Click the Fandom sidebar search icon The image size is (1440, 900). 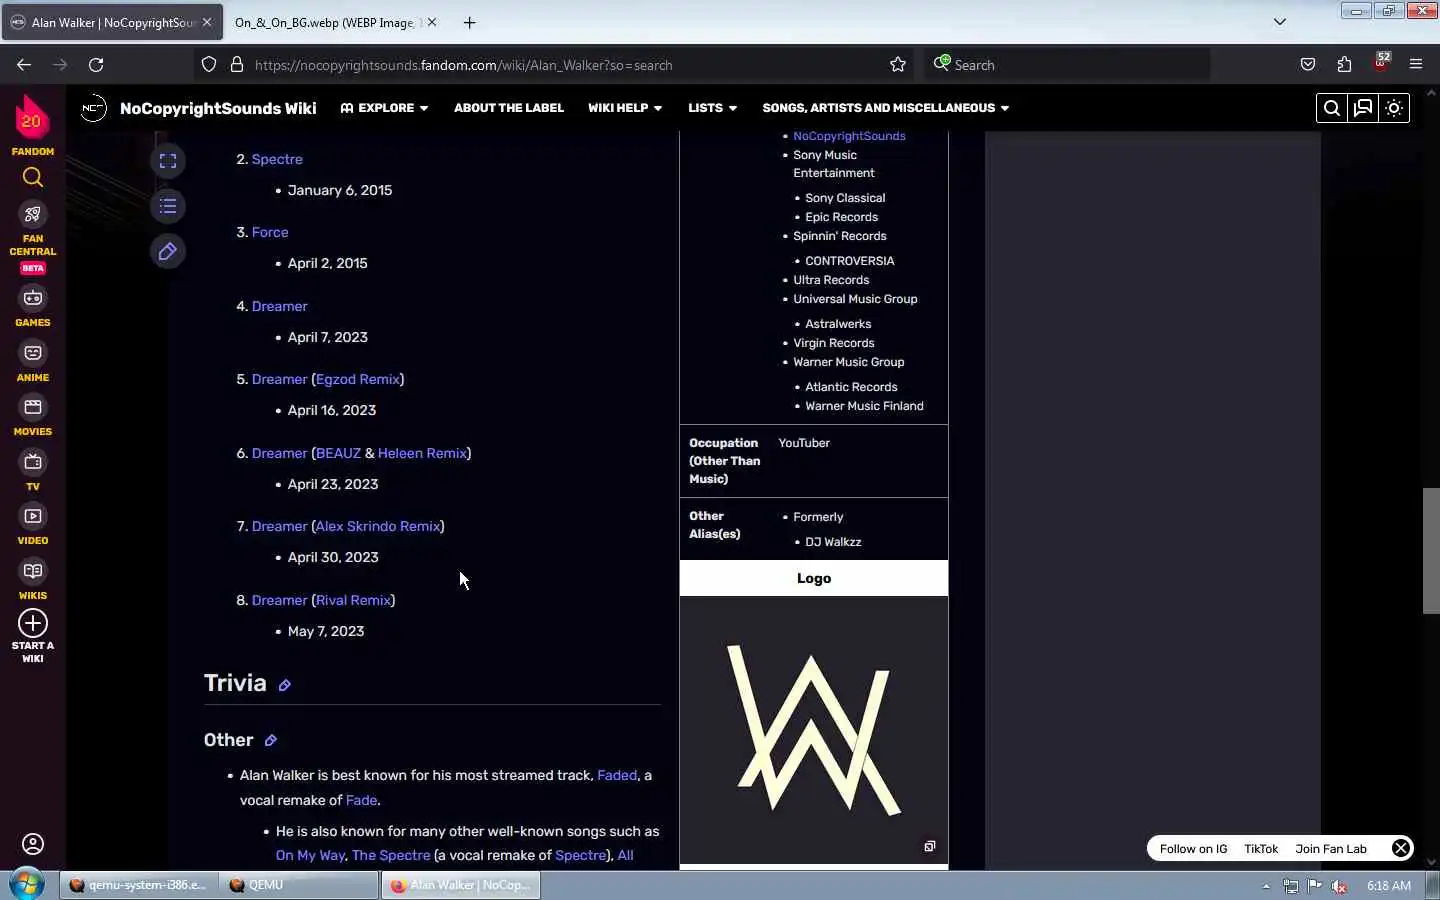(33, 178)
